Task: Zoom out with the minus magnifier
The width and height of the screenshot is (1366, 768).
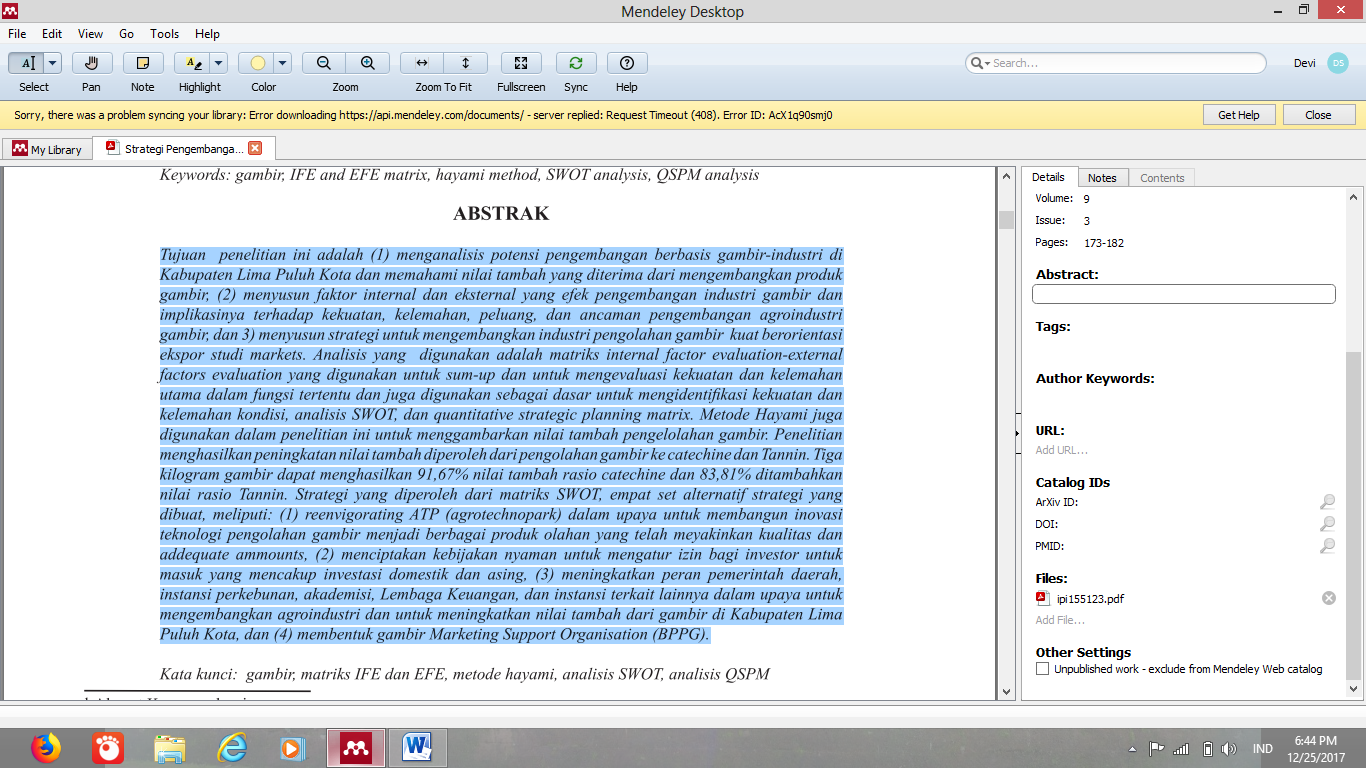Action: (x=323, y=63)
